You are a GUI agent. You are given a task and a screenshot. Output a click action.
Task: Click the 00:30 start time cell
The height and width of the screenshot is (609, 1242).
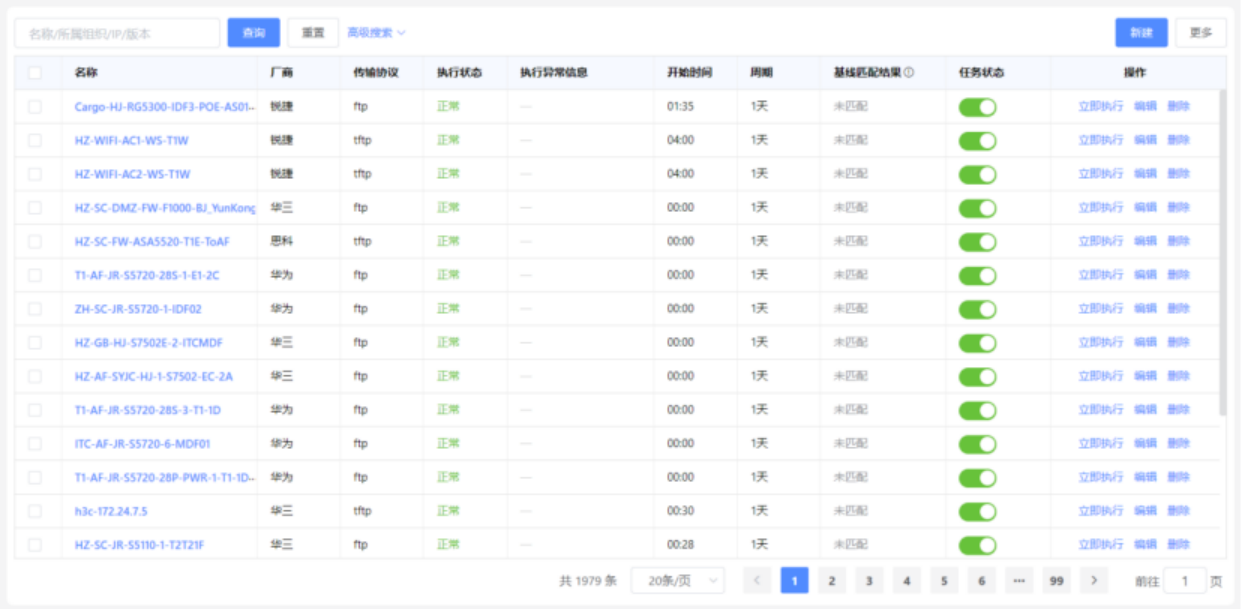coord(680,511)
